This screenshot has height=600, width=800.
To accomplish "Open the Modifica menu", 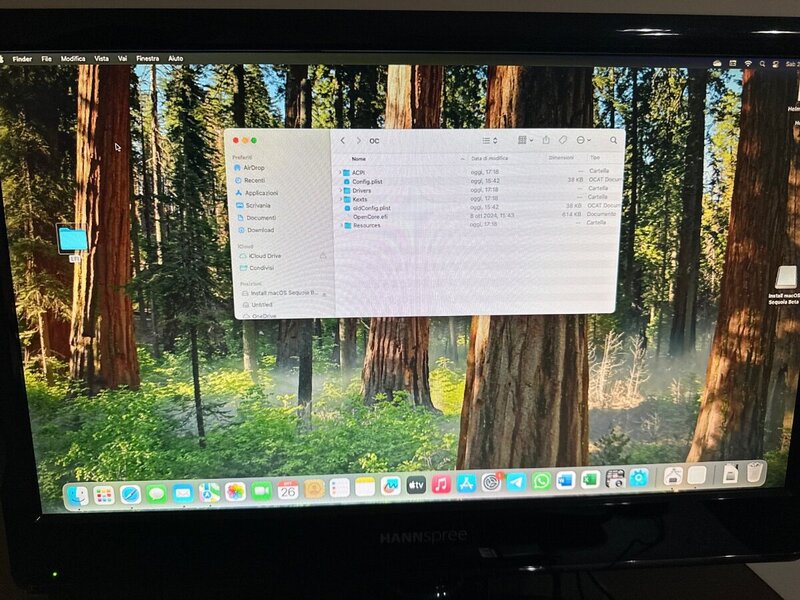I will (x=73, y=59).
